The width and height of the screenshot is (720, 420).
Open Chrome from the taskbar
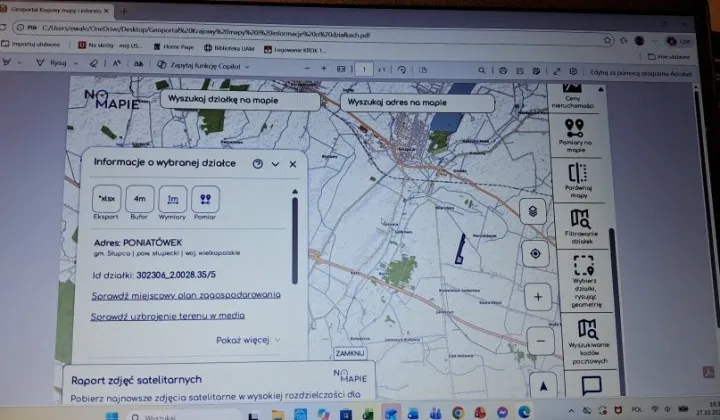(x=457, y=413)
